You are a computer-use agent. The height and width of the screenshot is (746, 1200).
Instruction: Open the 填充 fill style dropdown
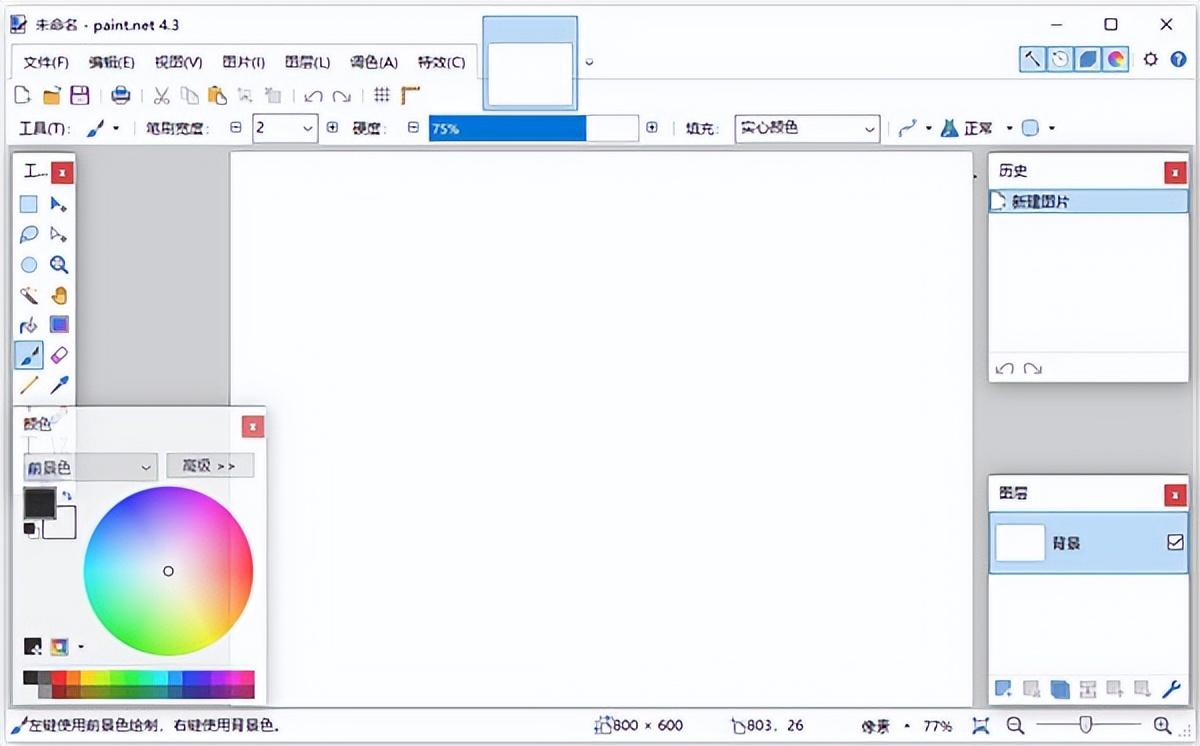click(x=807, y=128)
